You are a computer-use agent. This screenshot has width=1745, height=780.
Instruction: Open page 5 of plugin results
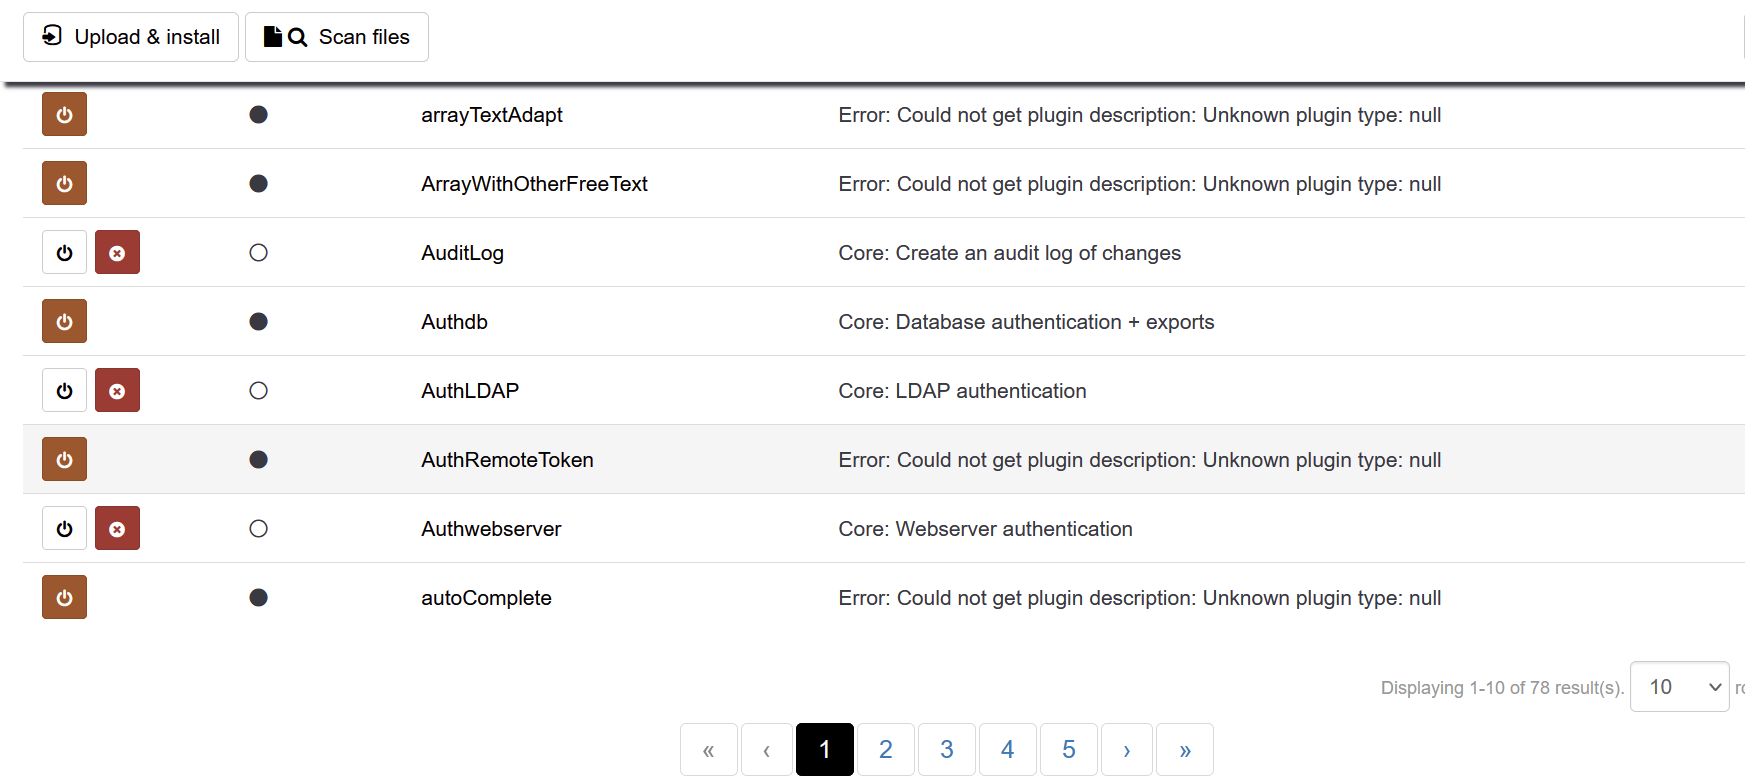1069,750
